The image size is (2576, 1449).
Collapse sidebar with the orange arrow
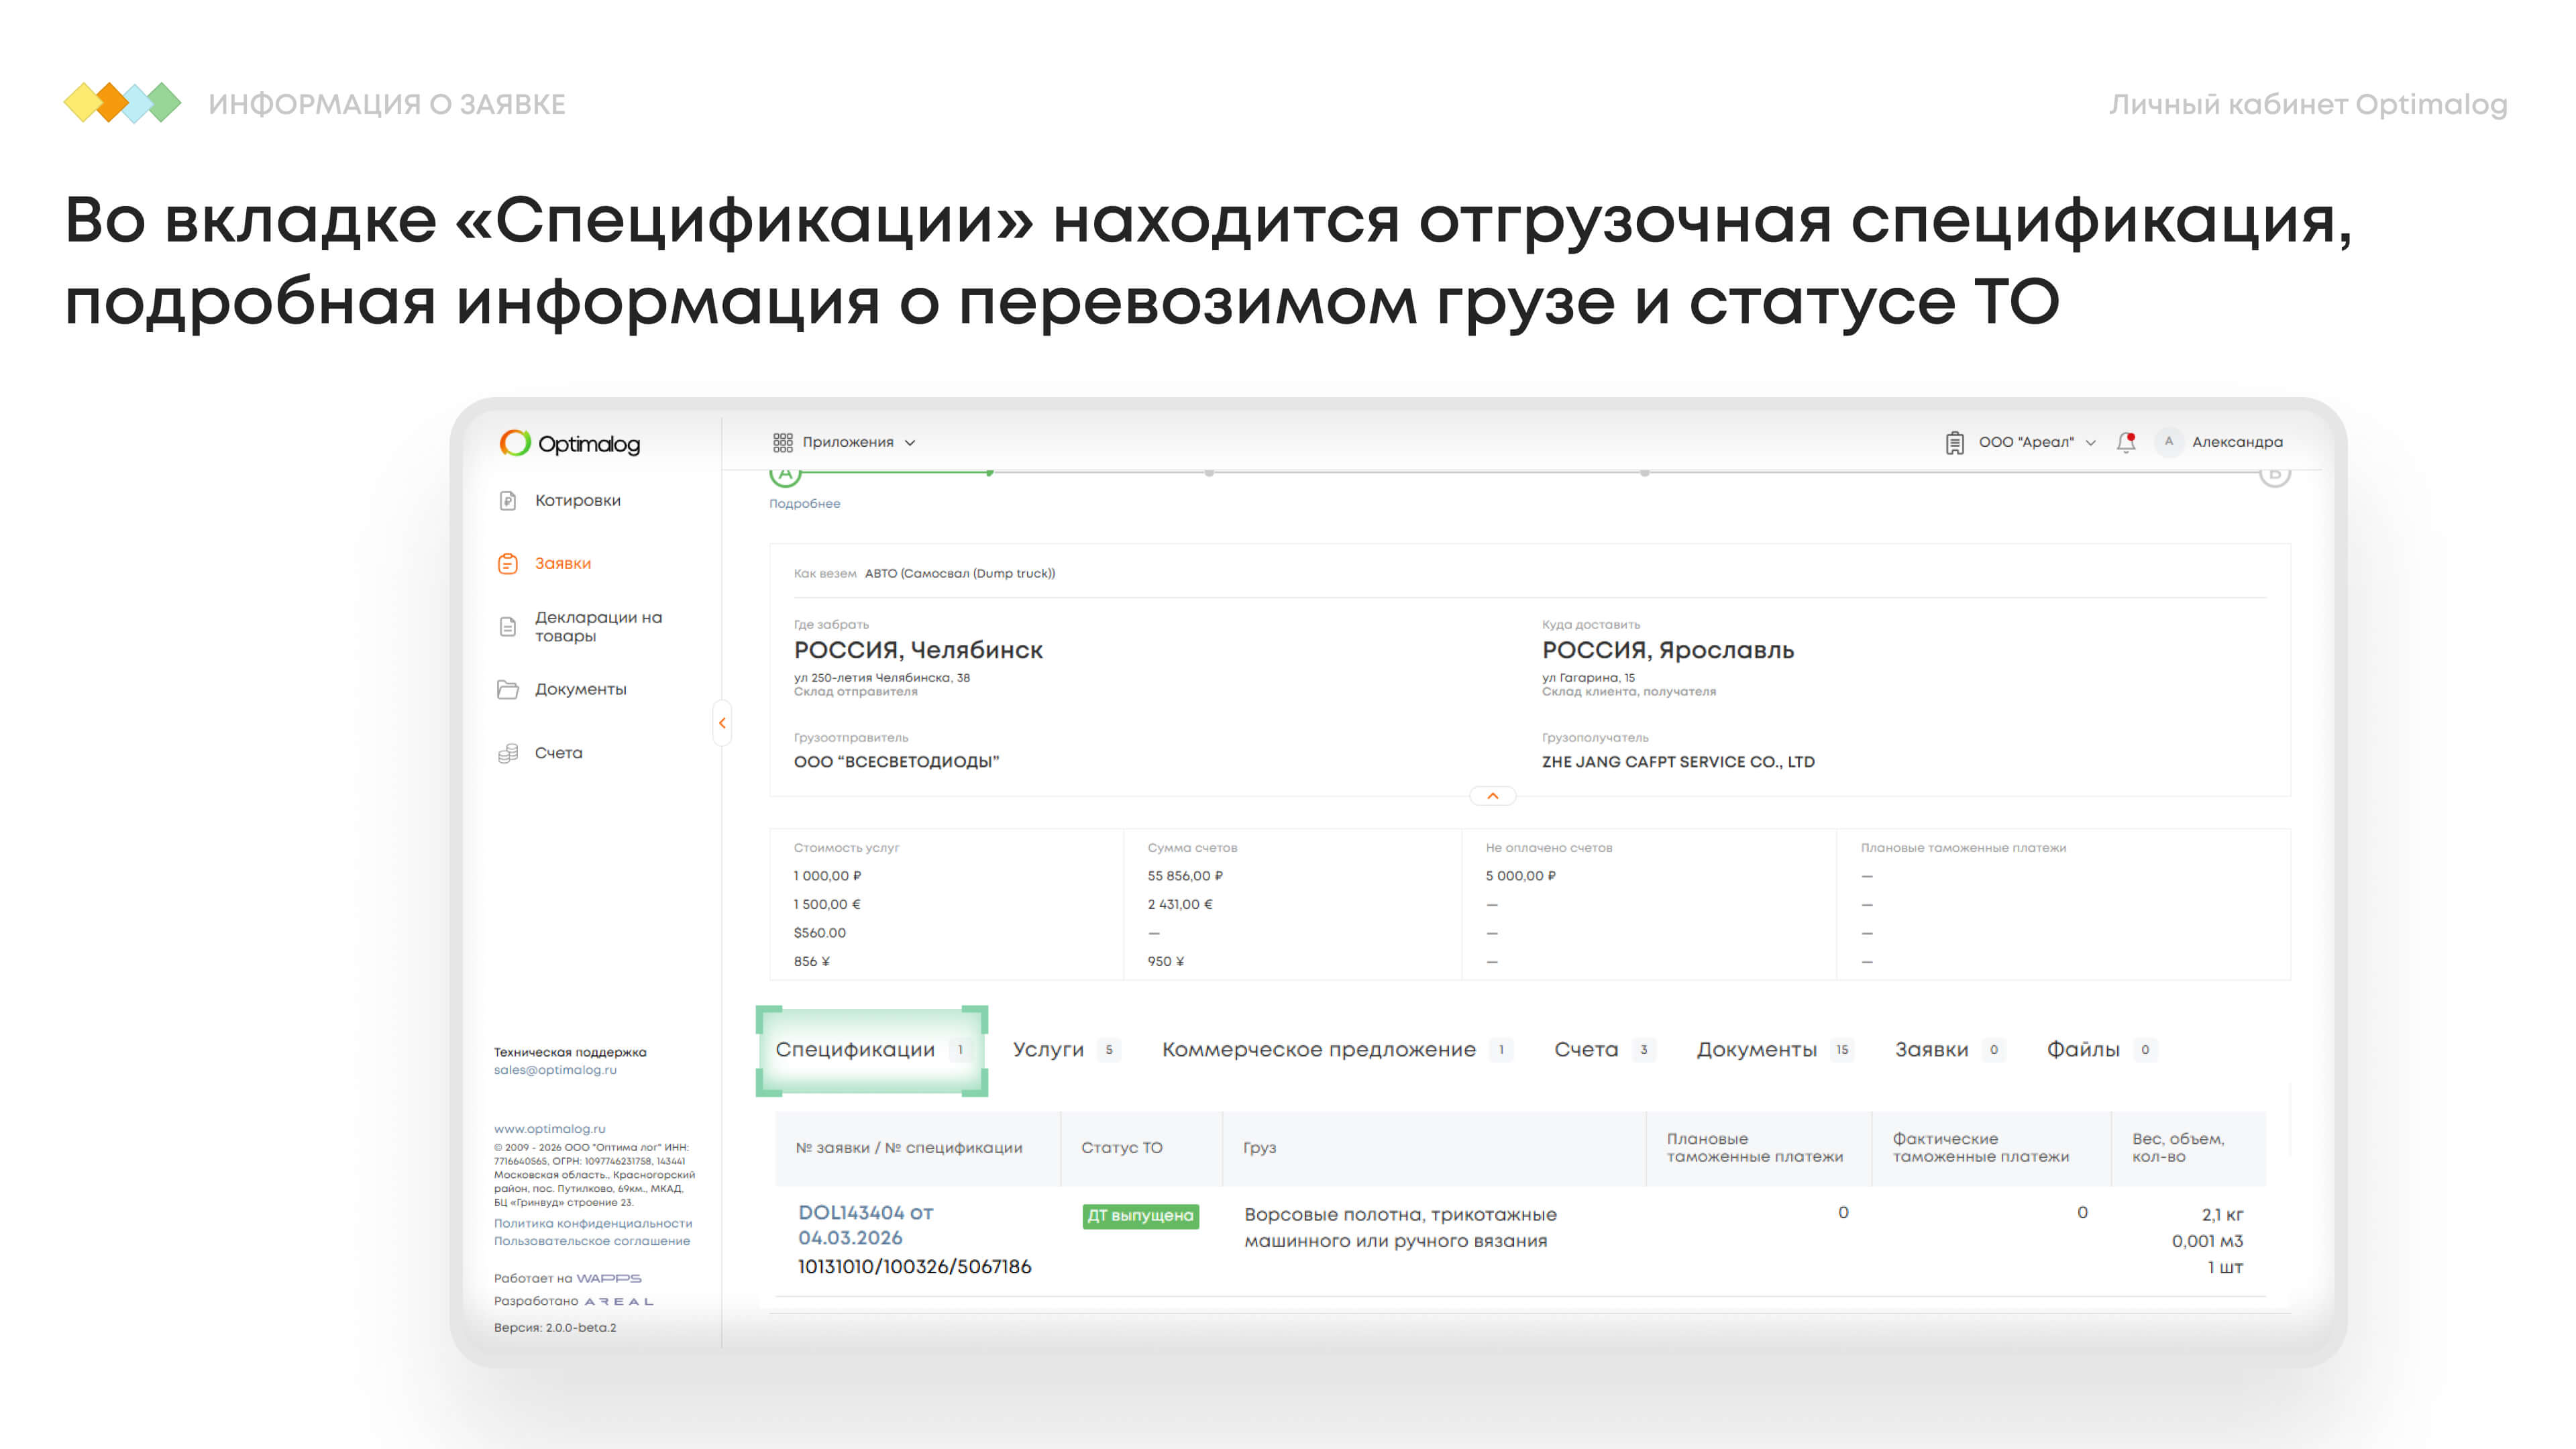[722, 723]
